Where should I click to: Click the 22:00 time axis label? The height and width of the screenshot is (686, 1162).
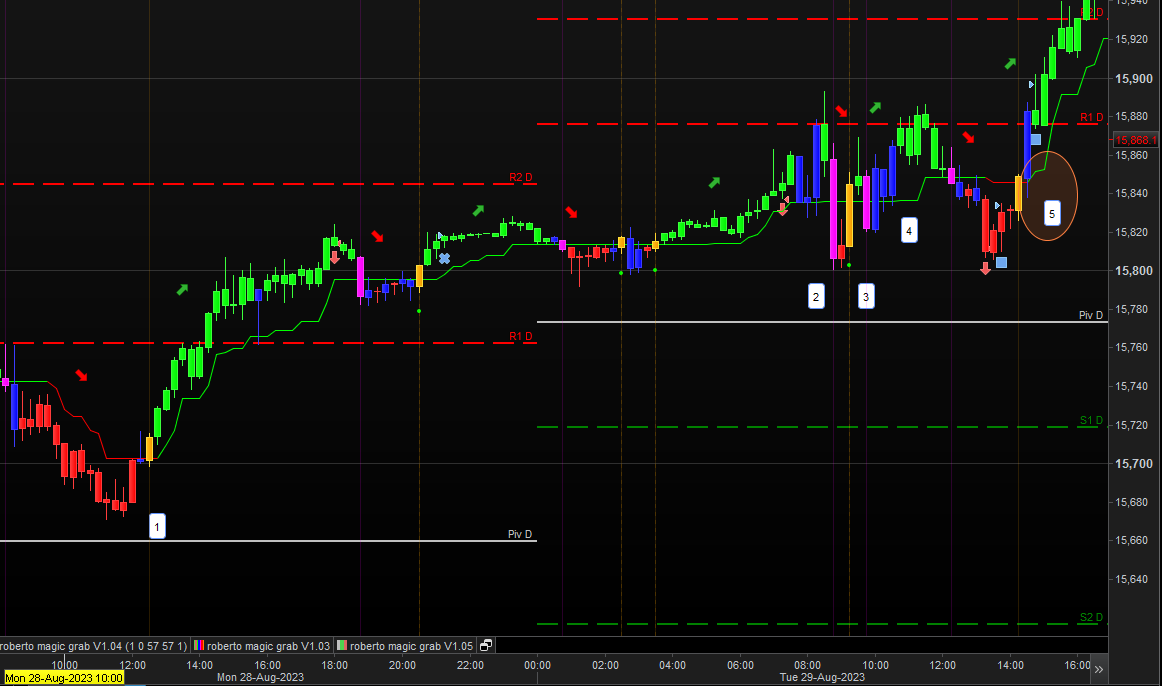(470, 665)
